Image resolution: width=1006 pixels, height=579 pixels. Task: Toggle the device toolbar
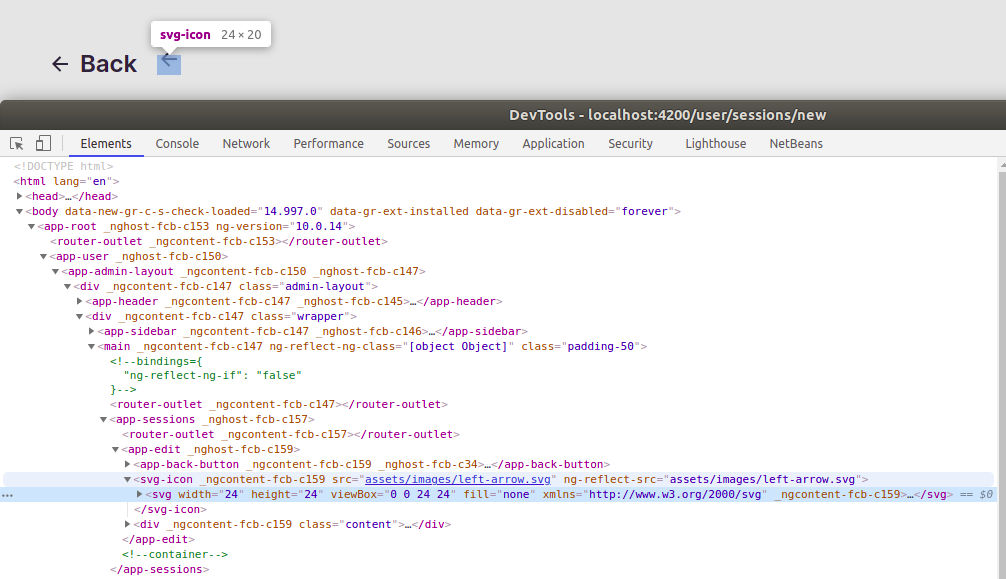[x=42, y=143]
